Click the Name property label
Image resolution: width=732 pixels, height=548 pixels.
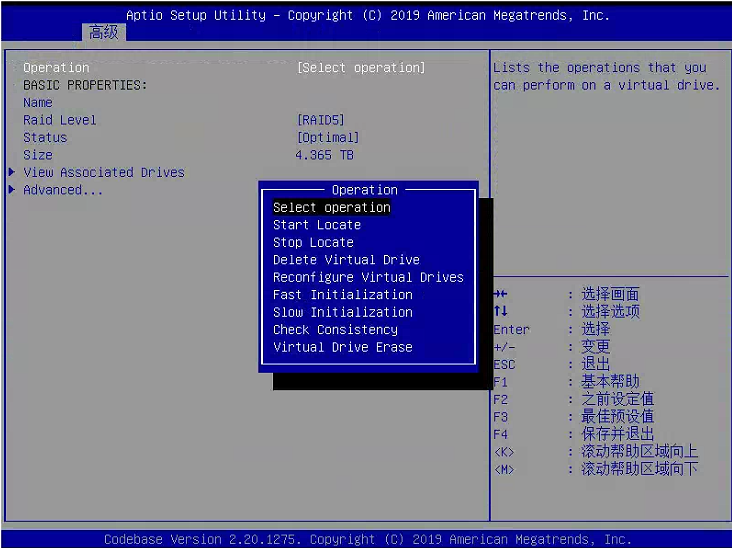[x=38, y=103]
